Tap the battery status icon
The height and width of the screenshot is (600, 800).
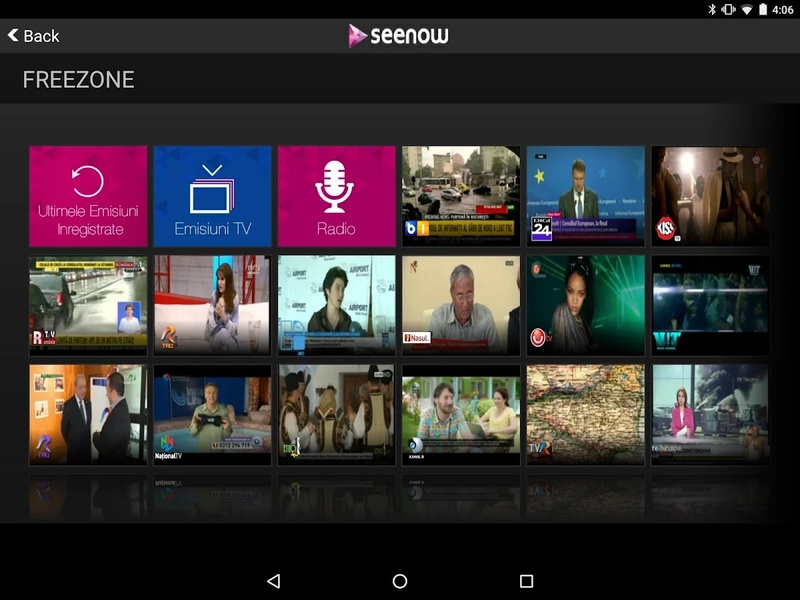tap(763, 9)
